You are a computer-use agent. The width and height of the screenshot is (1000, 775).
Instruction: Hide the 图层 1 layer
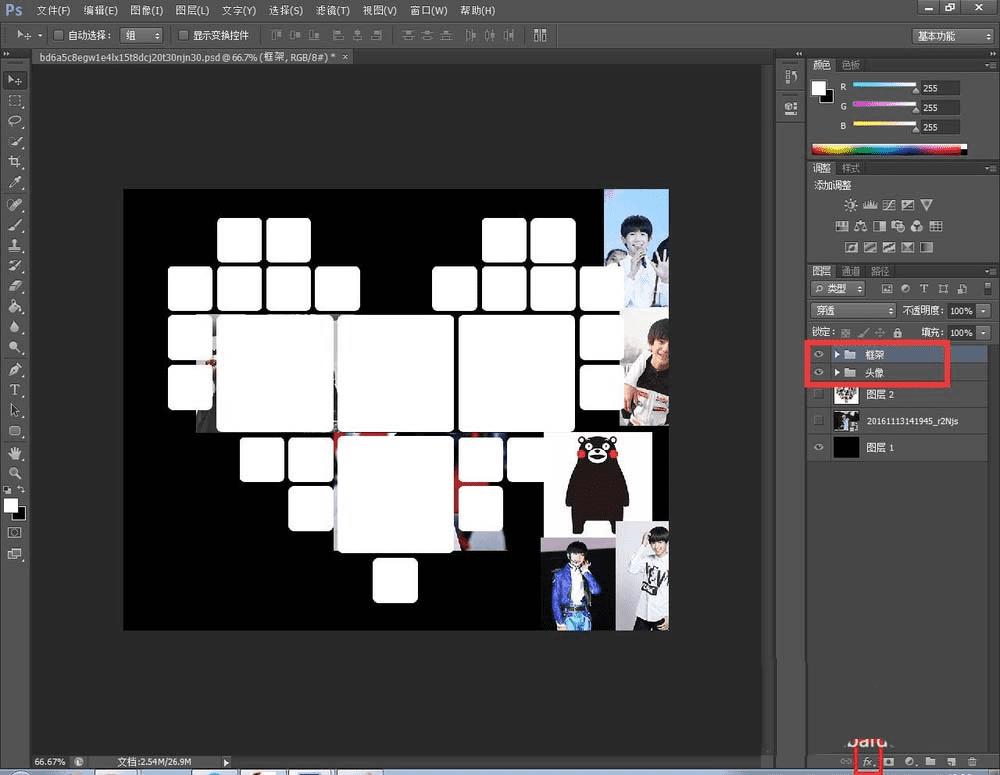pyautogui.click(x=819, y=448)
